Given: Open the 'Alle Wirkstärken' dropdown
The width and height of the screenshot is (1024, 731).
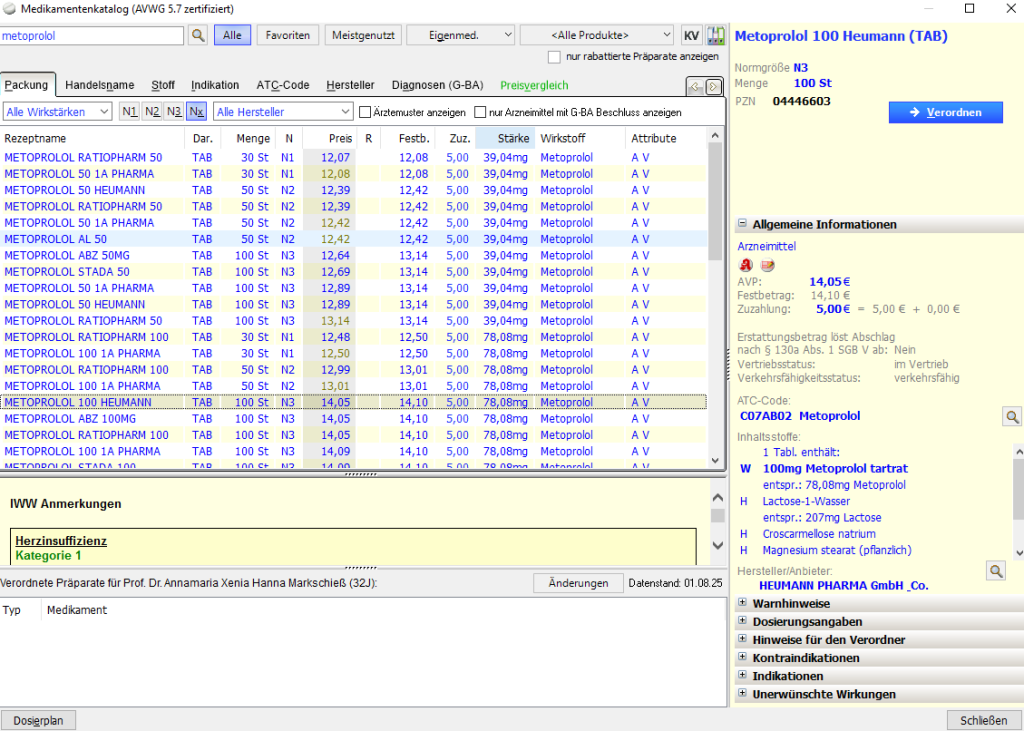Looking at the screenshot, I should [58, 112].
